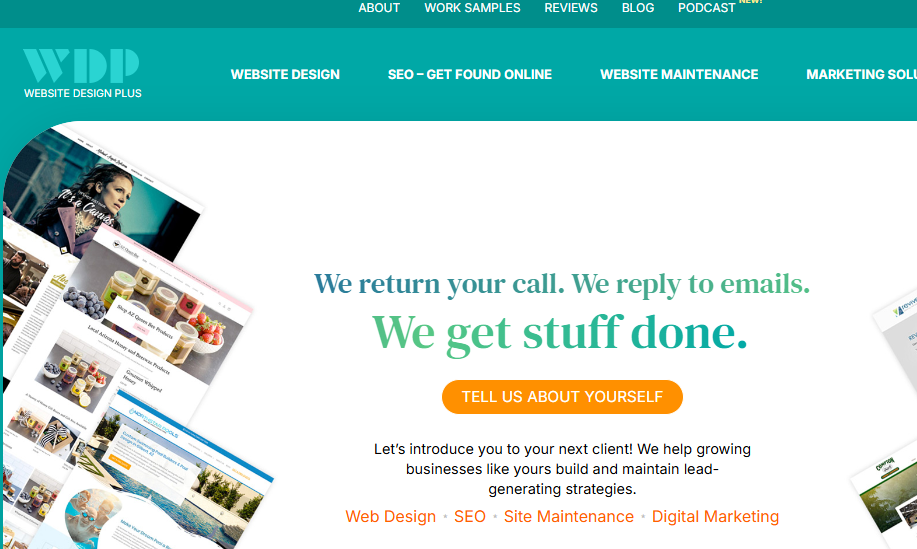Visit the Blog link
This screenshot has width=917, height=549.
tap(637, 8)
